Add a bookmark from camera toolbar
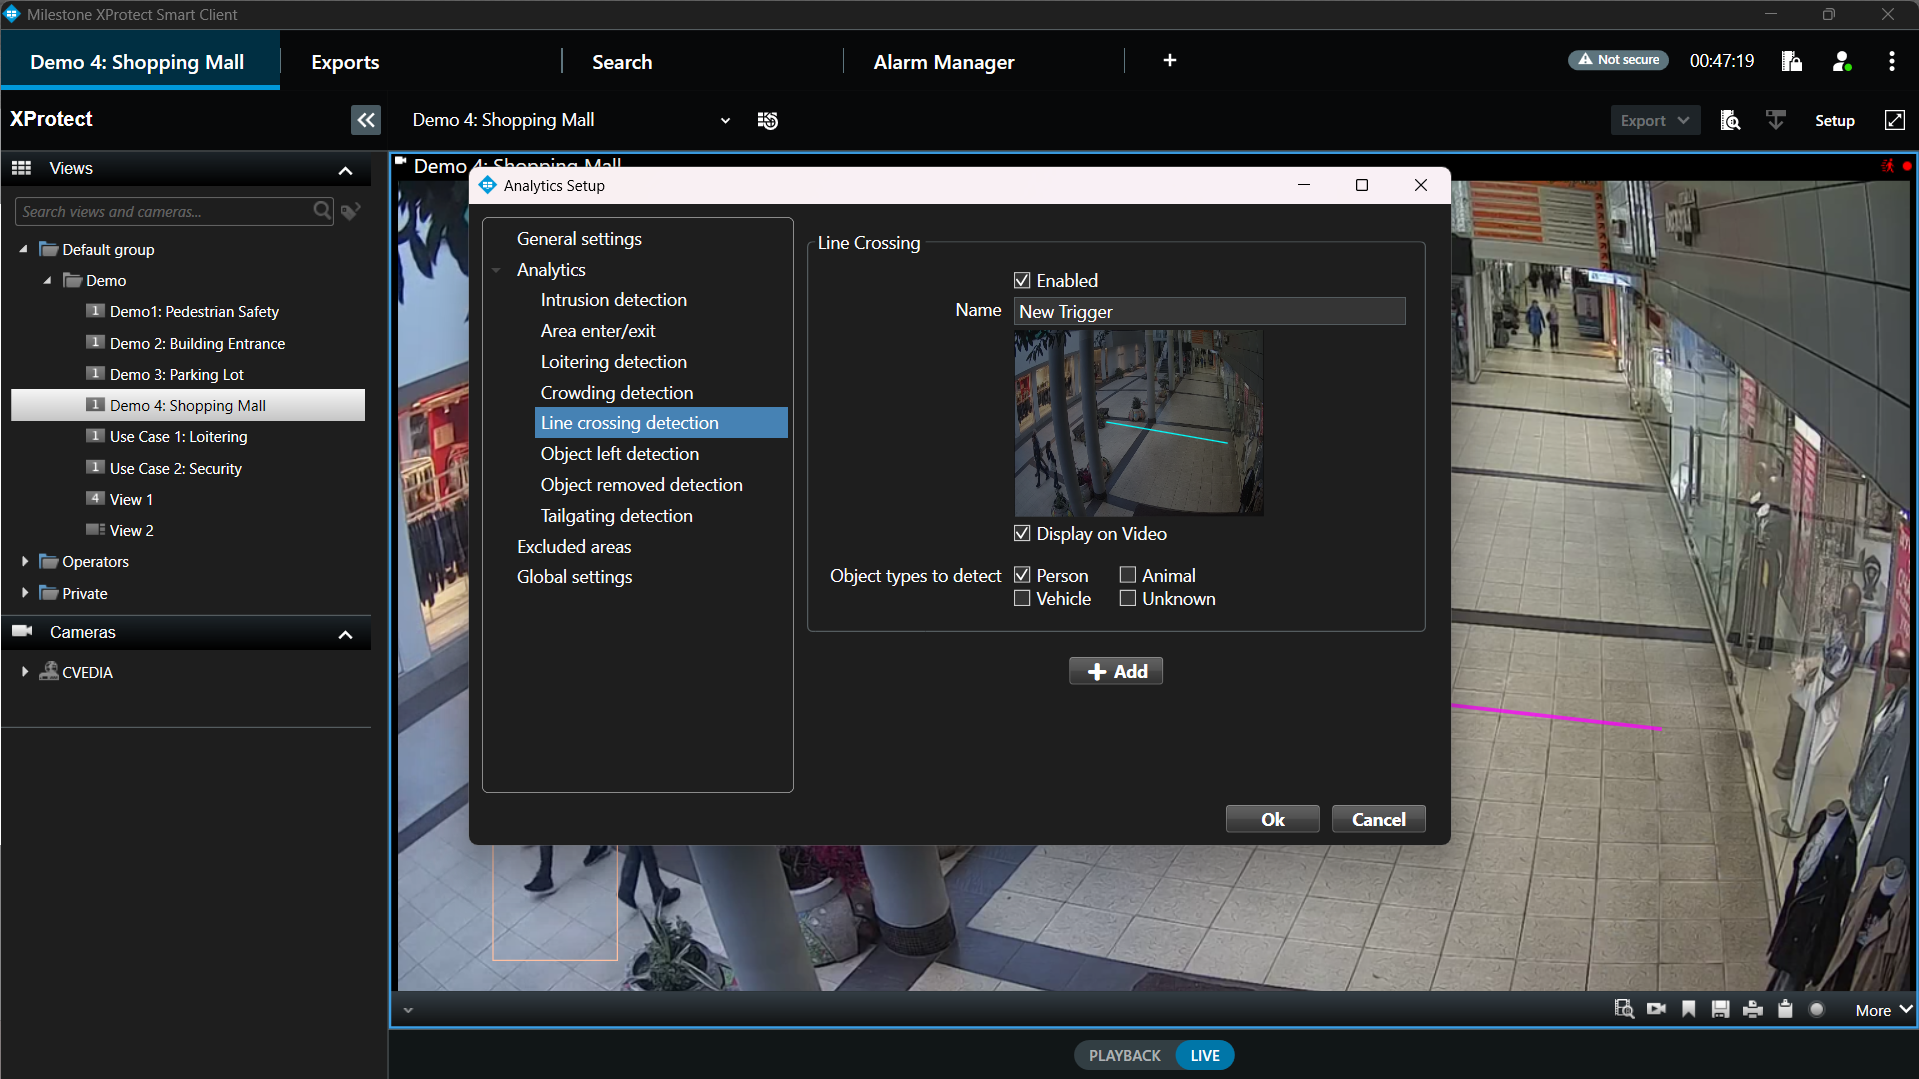1919x1079 pixels. click(1689, 1009)
